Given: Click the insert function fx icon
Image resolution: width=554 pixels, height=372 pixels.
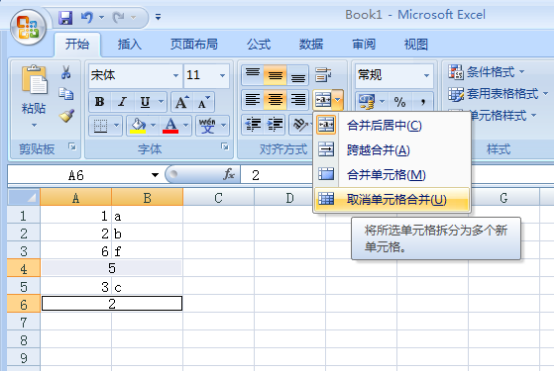Looking at the screenshot, I should [229, 175].
